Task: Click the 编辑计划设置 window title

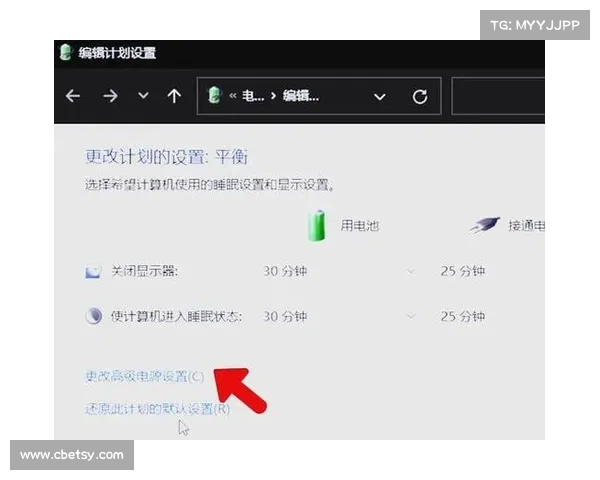Action: coord(117,53)
